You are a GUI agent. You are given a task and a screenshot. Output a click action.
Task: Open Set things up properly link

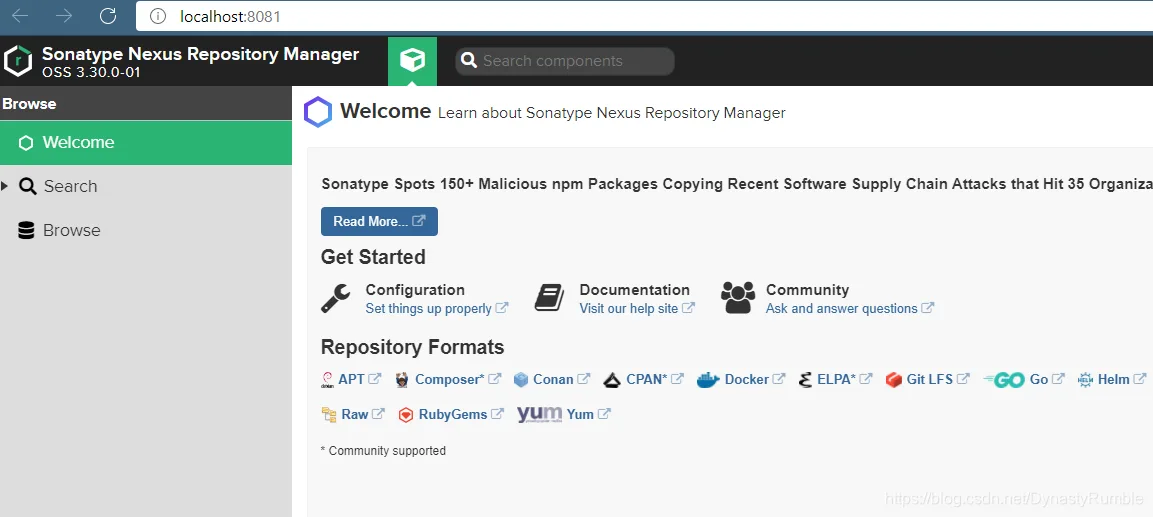click(x=436, y=308)
